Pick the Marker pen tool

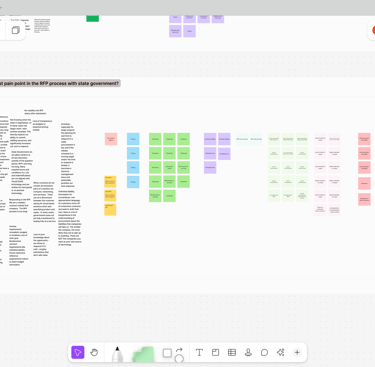pos(117,354)
